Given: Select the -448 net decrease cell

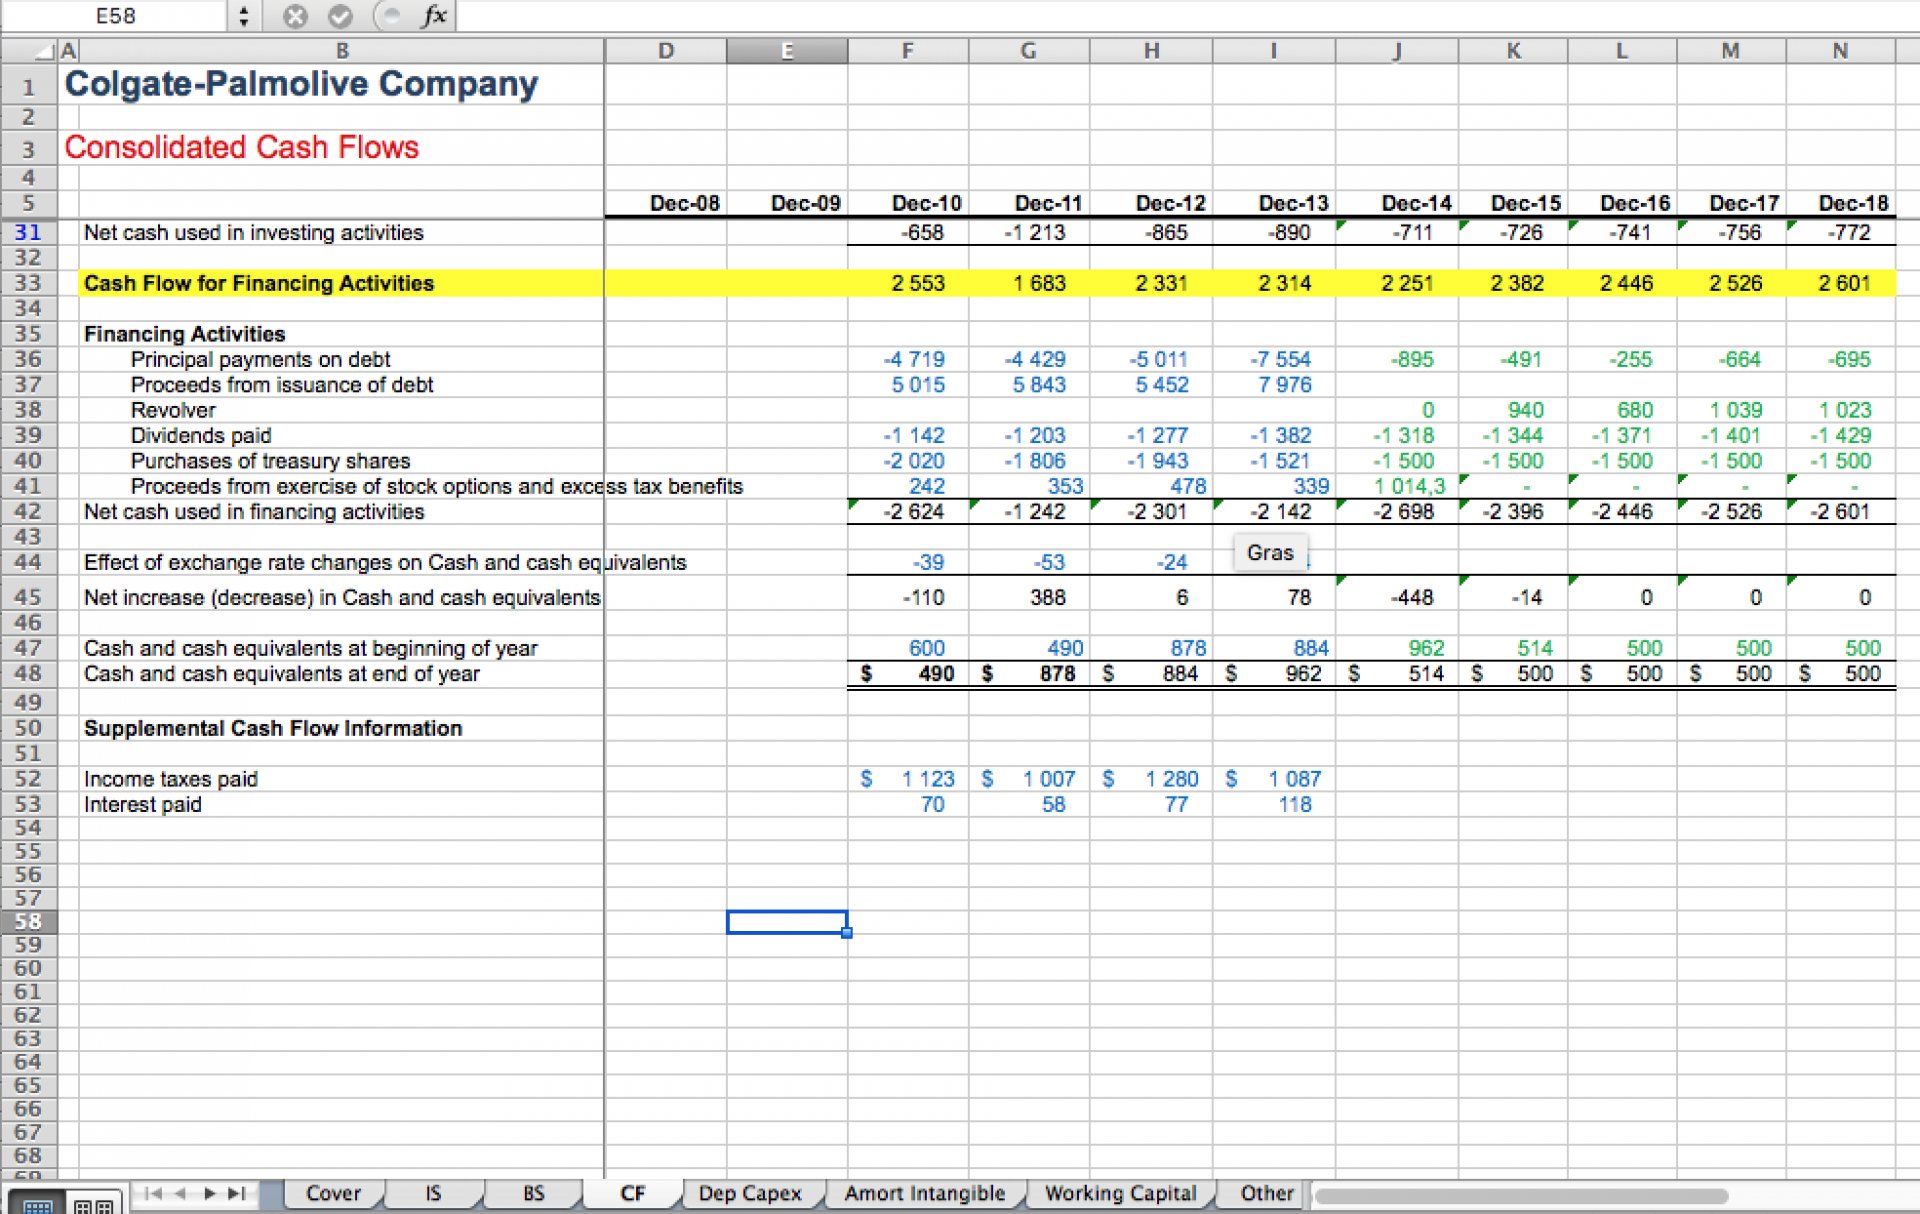Looking at the screenshot, I should point(1396,597).
